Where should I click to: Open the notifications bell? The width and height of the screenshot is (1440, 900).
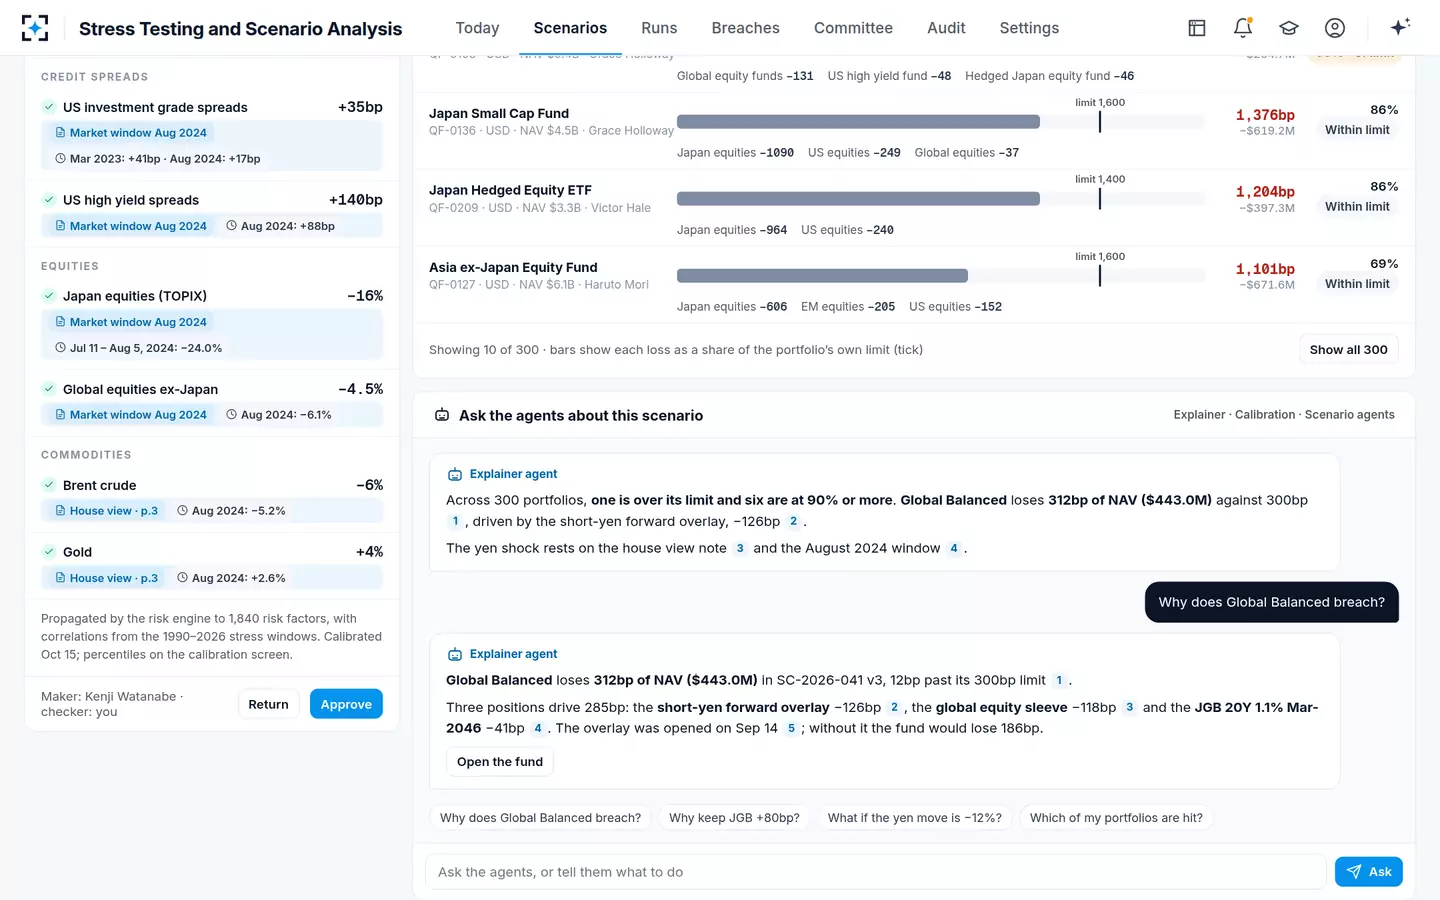point(1243,28)
